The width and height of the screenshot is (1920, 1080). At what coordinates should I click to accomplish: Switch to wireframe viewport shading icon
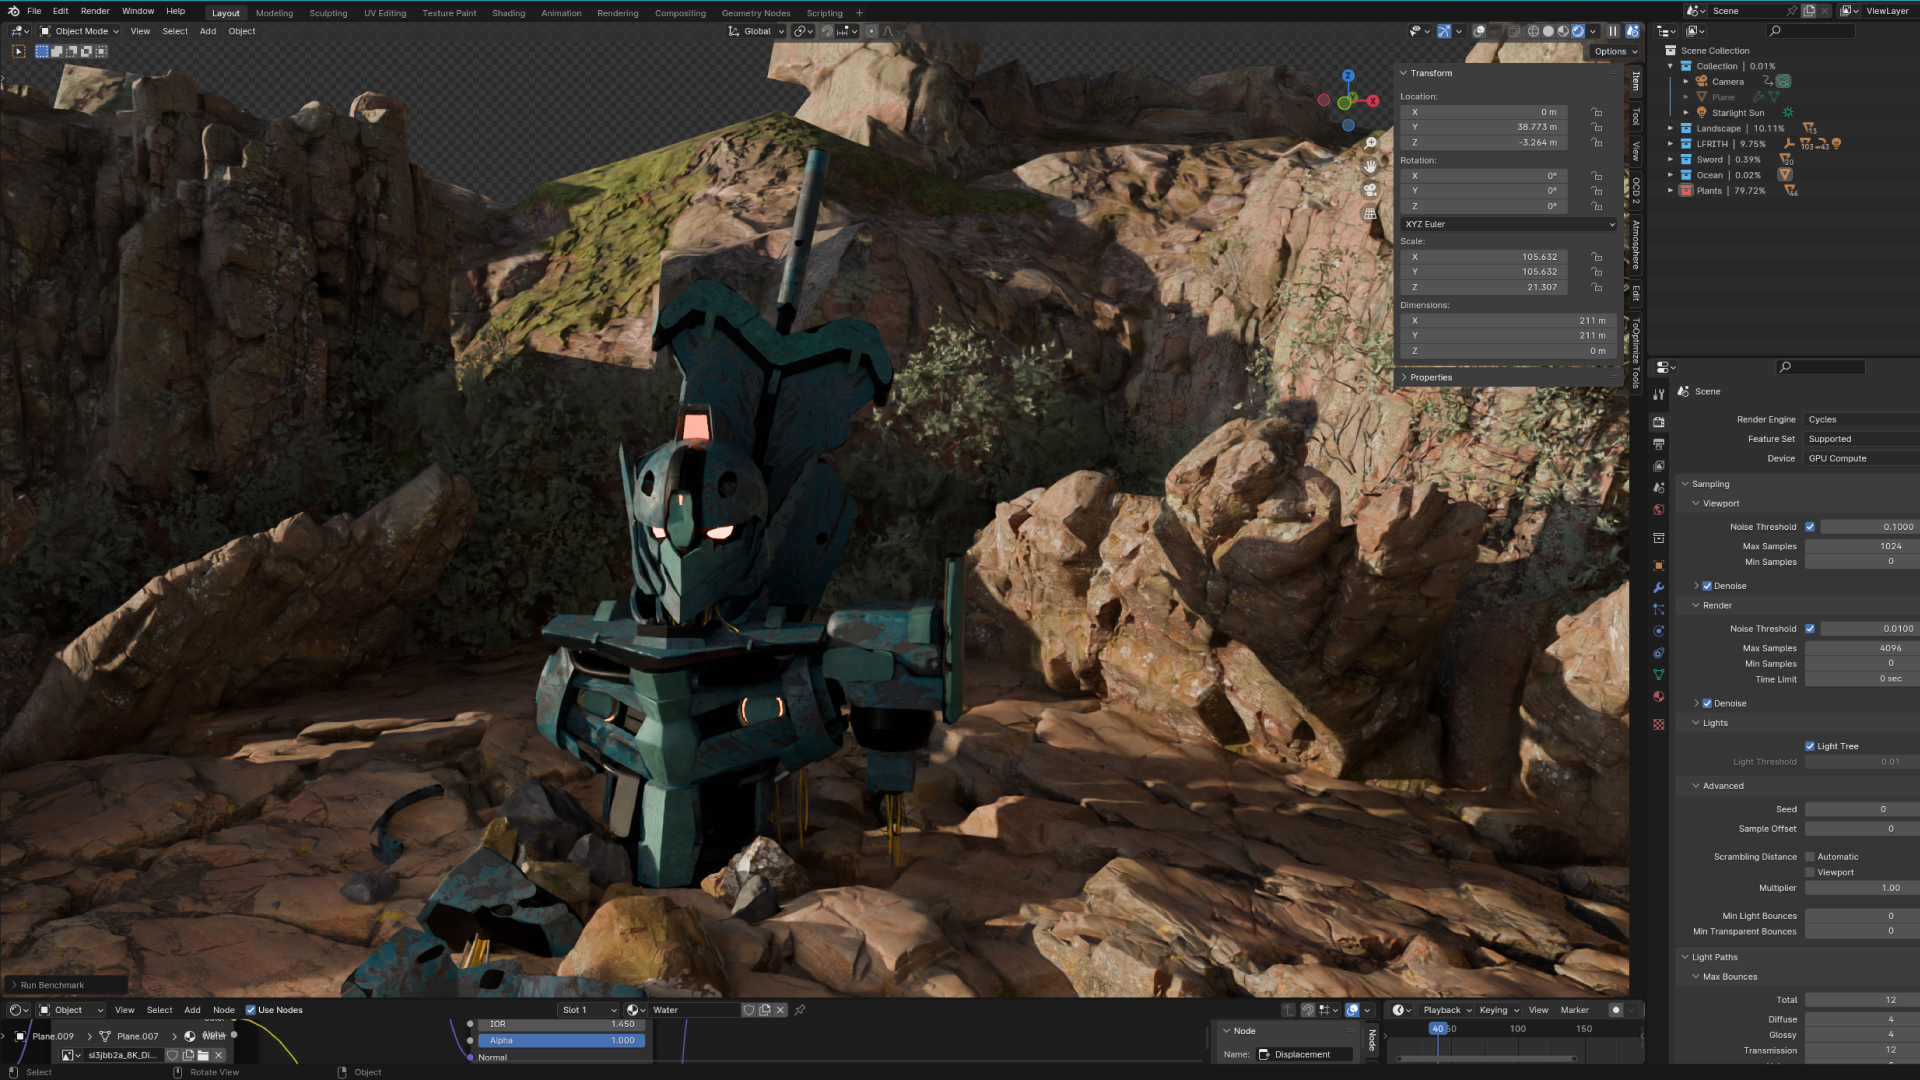point(1533,31)
